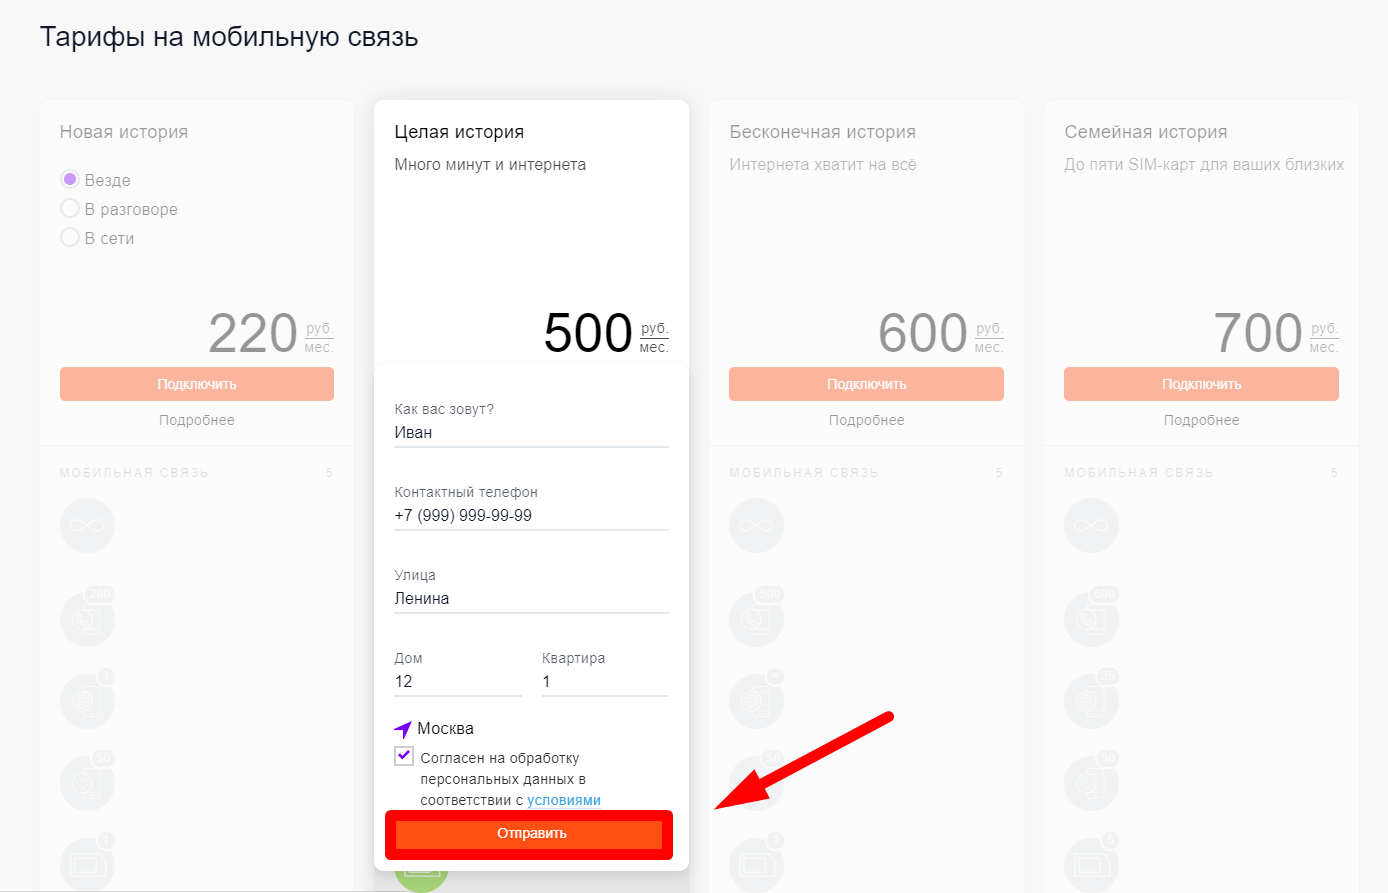Click internet globe icon with badge 25

(1091, 701)
